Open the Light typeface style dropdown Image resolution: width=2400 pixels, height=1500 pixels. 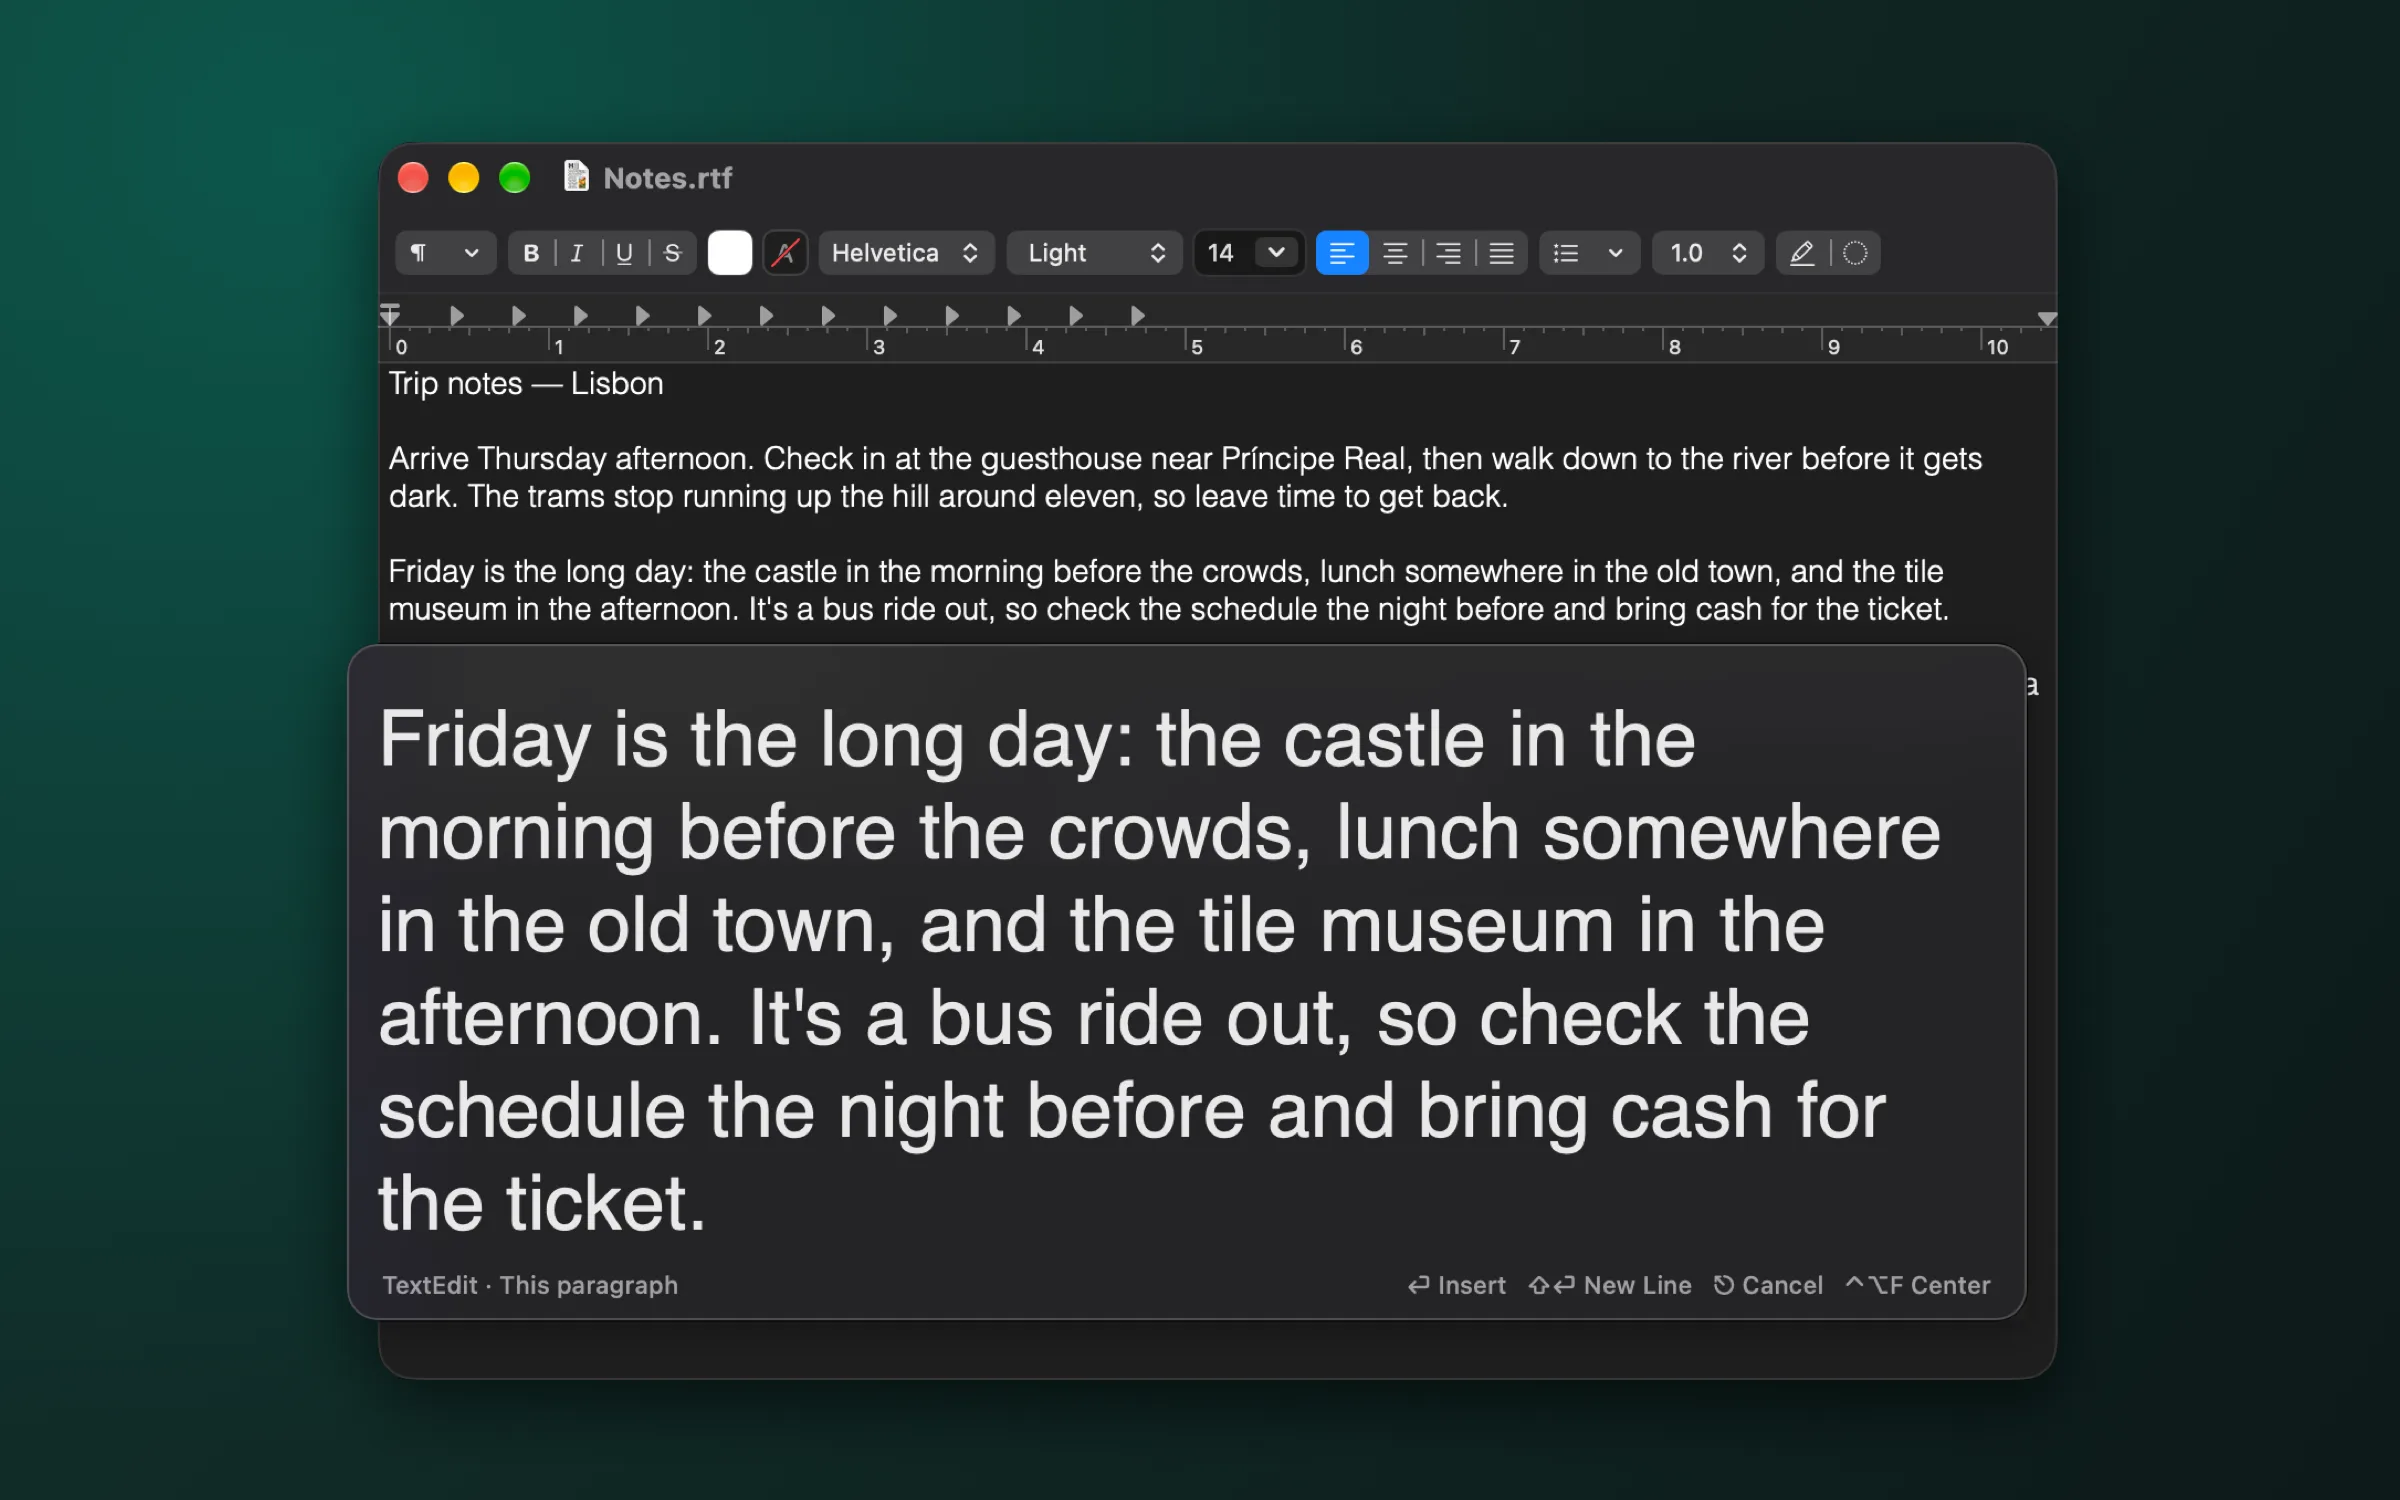coord(1095,253)
